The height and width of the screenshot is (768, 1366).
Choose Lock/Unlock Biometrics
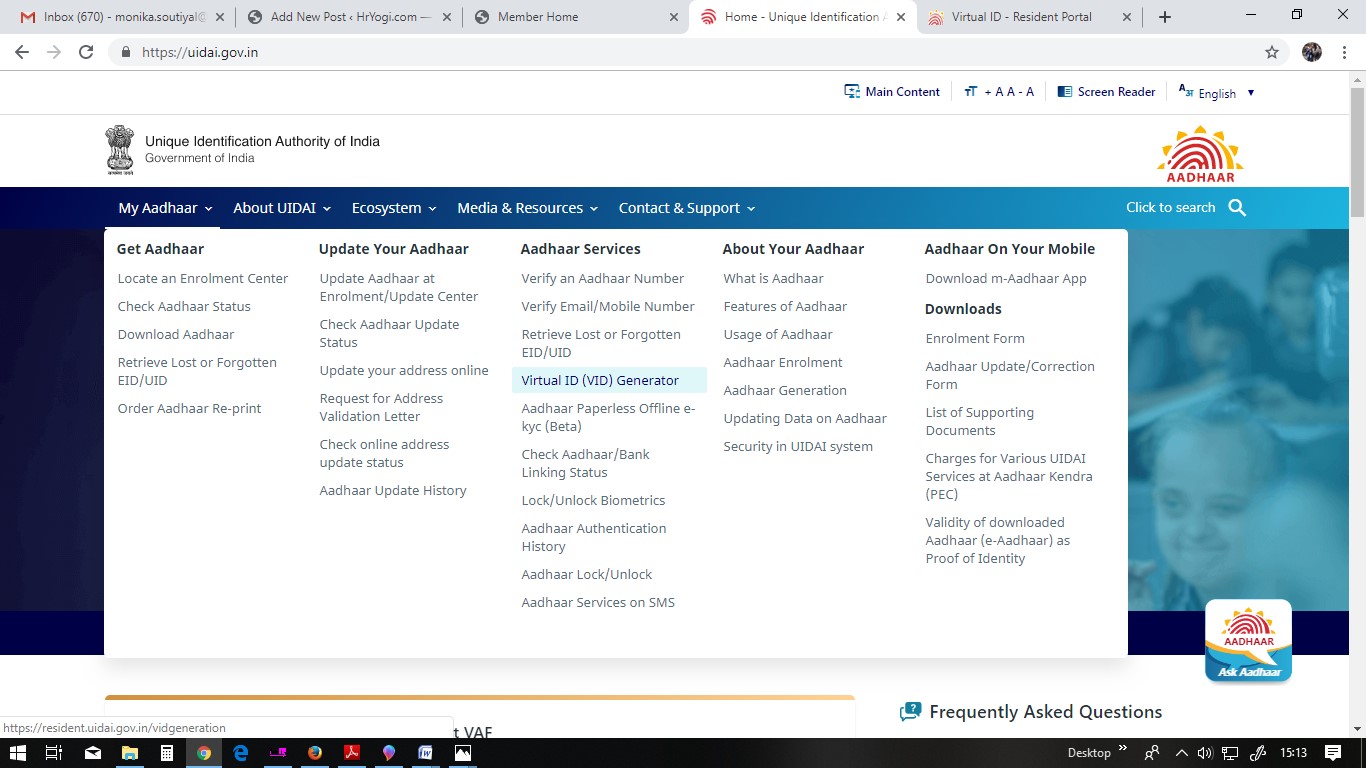(593, 500)
